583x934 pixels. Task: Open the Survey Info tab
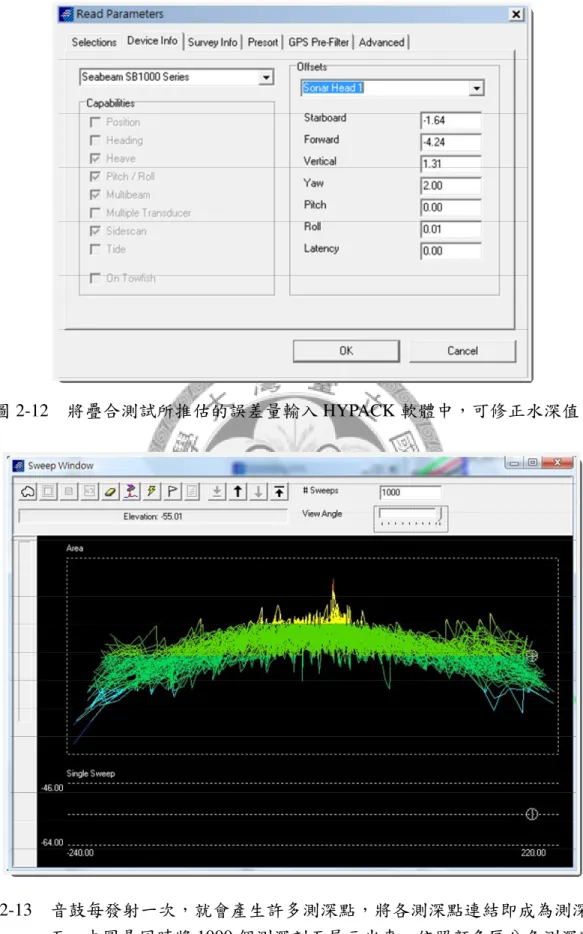click(x=213, y=42)
